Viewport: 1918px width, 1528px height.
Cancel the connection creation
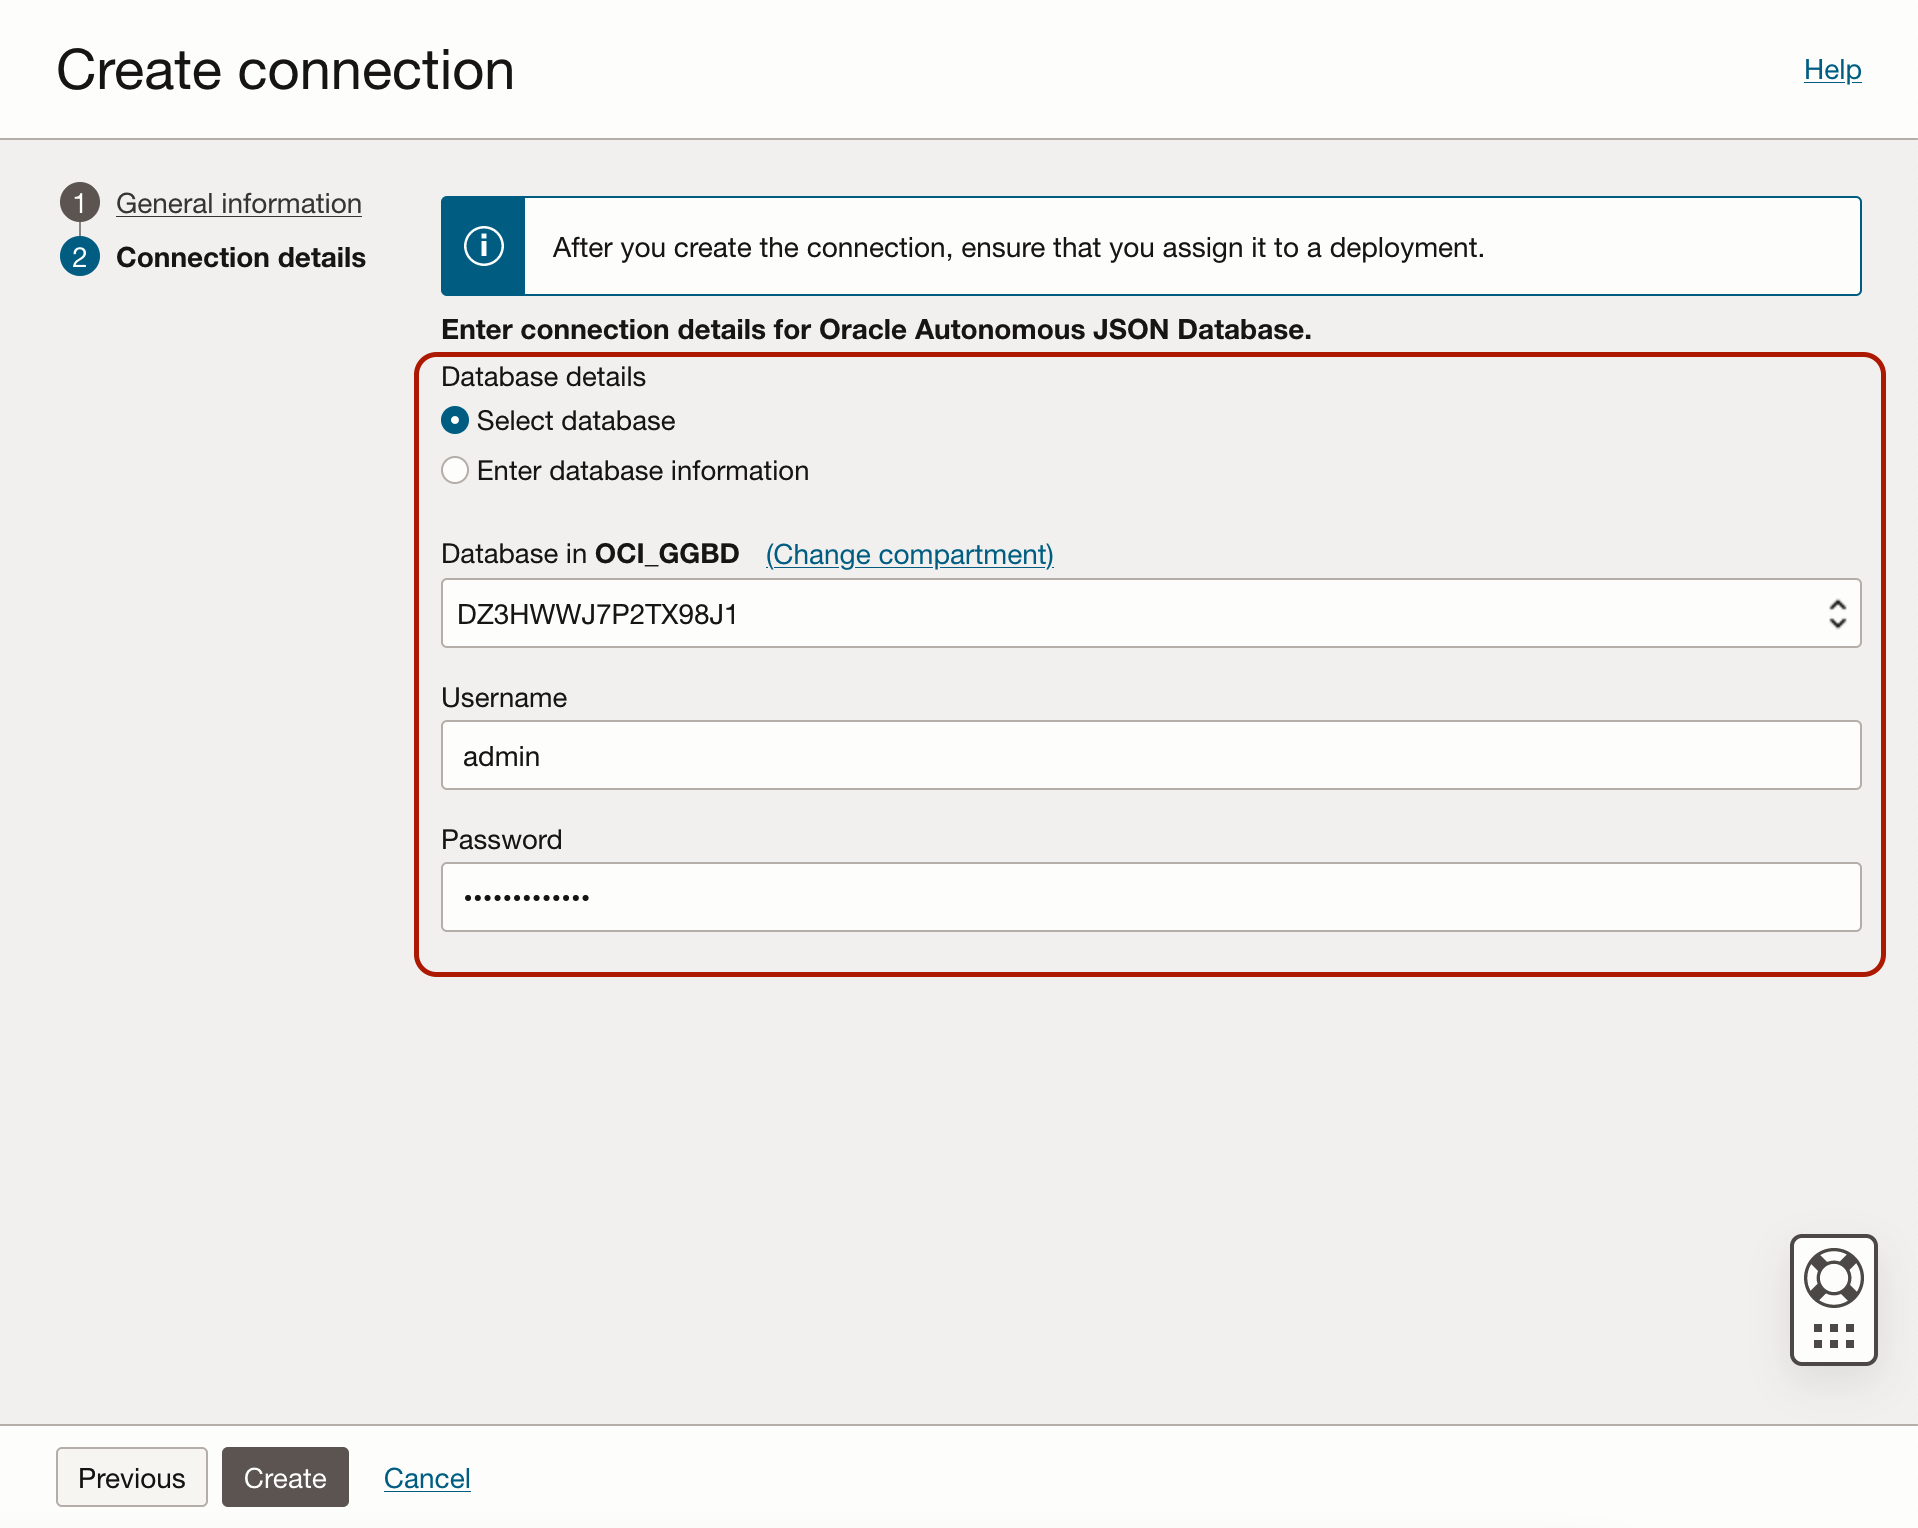427,1478
